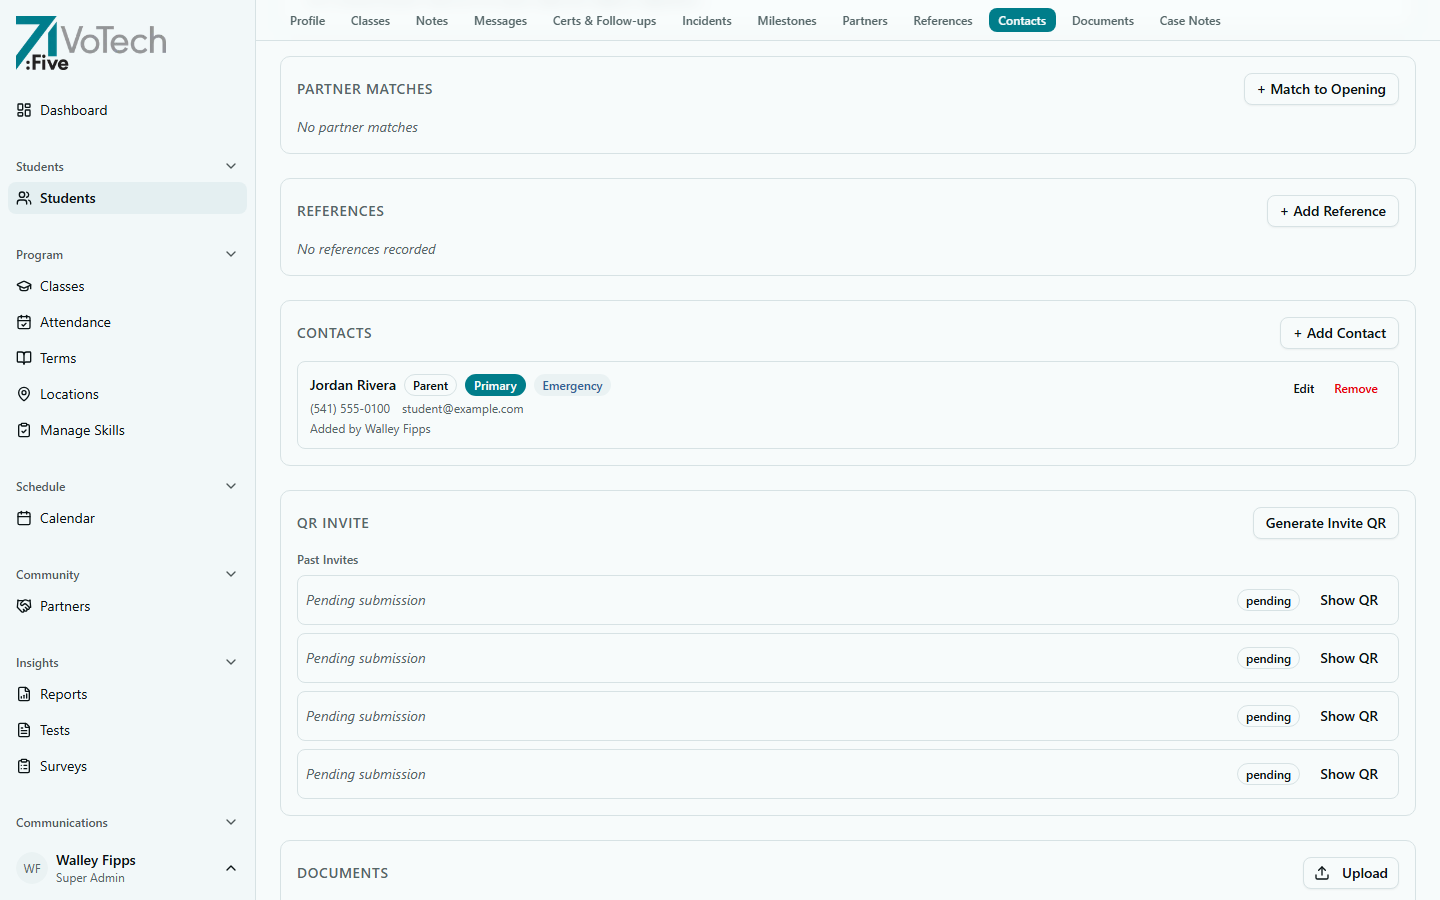
Task: Open the Dashboard from the sidebar
Action: tap(73, 110)
